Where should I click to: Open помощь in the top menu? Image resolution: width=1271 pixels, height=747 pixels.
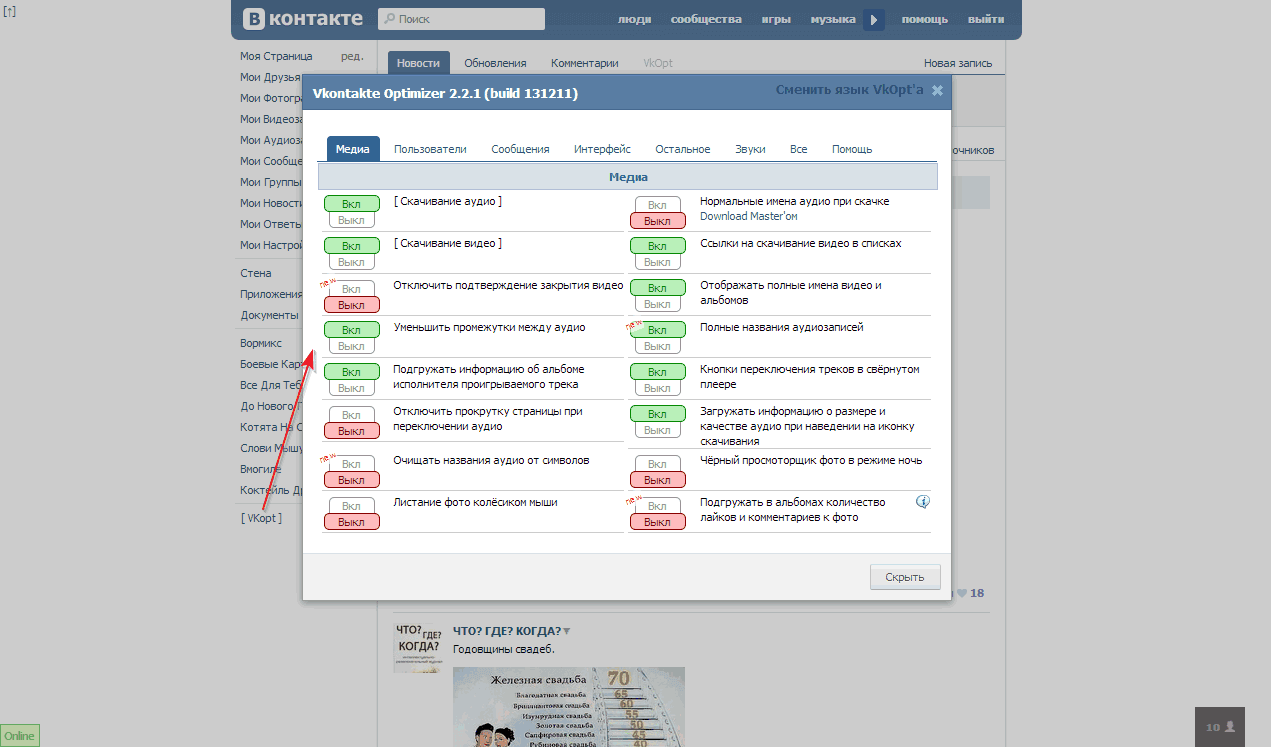pyautogui.click(x=925, y=19)
